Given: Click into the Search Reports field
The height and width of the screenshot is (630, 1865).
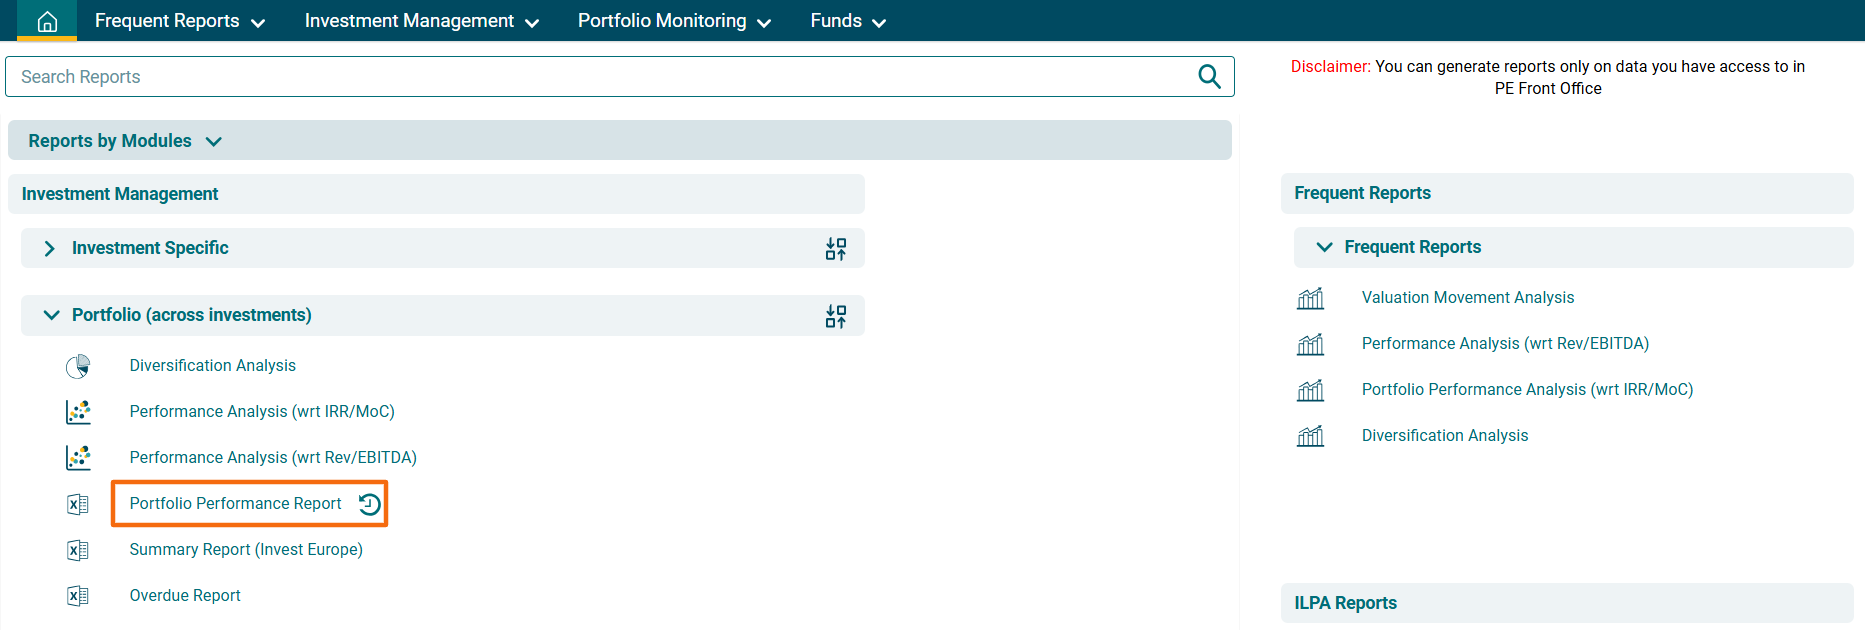Looking at the screenshot, I should coord(600,77).
